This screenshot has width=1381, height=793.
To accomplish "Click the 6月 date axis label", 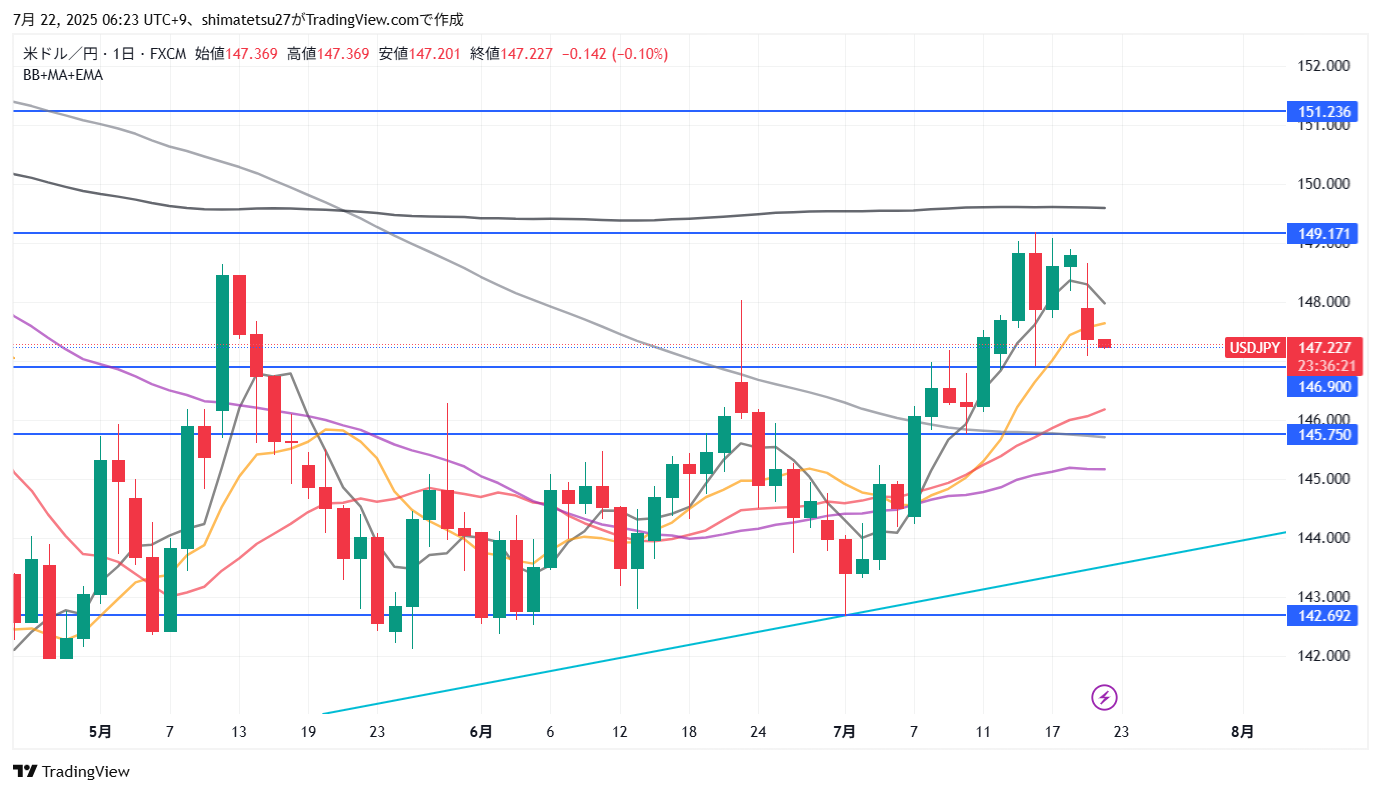I will [x=481, y=731].
